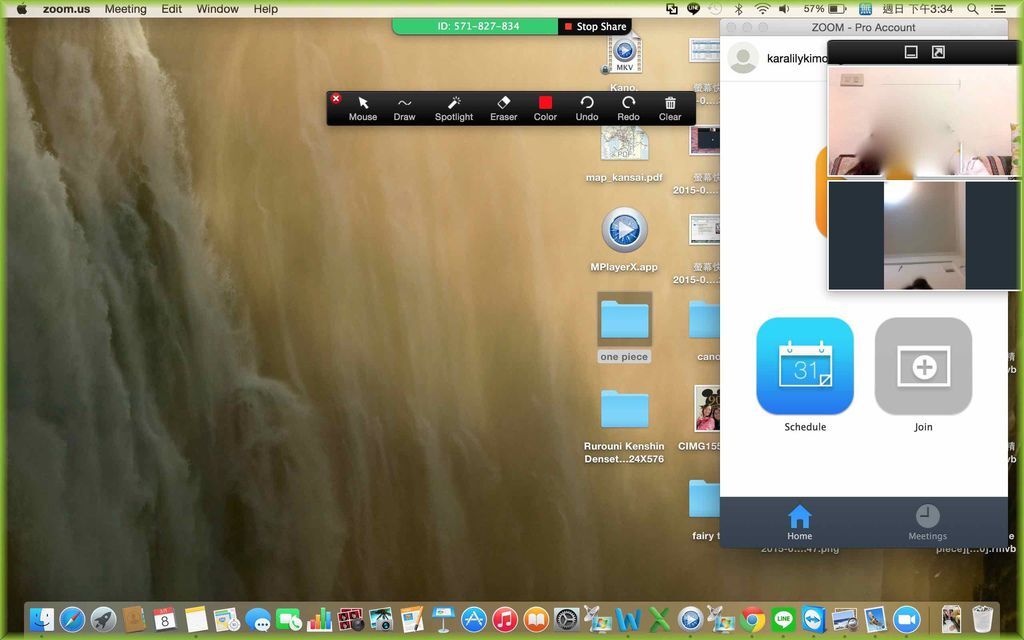The image size is (1024, 640).
Task: Switch to the Home tab in Zoom
Action: click(x=799, y=522)
